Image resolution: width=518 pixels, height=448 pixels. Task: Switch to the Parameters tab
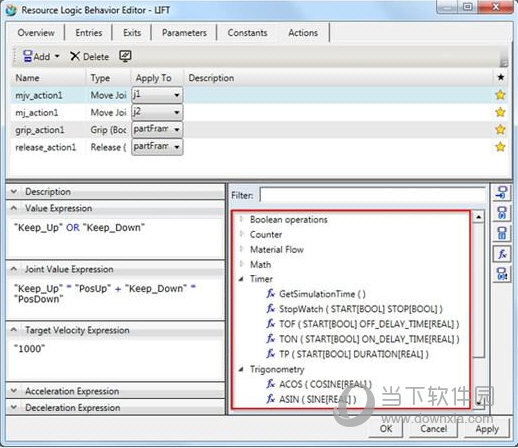click(x=184, y=33)
